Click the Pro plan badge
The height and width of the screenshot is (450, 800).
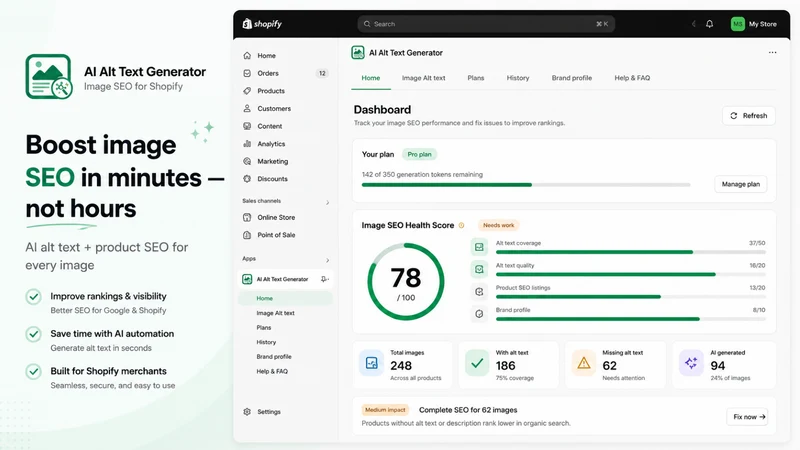419,154
